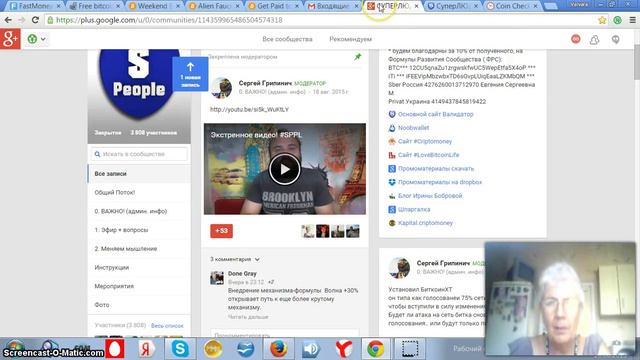Open Firefox from taskbar

[278, 349]
